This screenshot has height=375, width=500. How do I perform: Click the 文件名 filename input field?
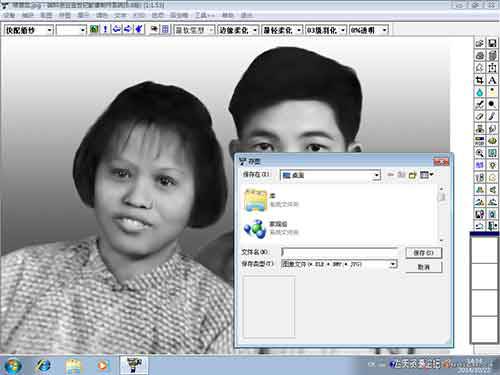(x=340, y=252)
